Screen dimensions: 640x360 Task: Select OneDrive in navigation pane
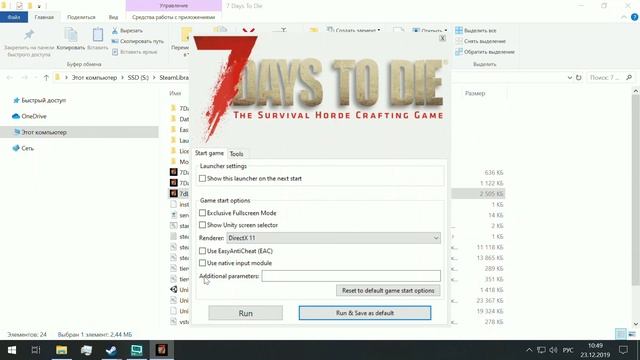(x=34, y=116)
